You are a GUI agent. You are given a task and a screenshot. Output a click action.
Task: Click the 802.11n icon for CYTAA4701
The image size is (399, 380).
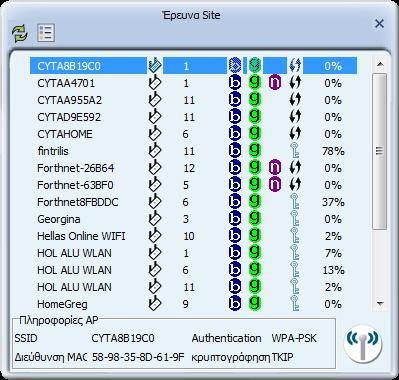(275, 83)
